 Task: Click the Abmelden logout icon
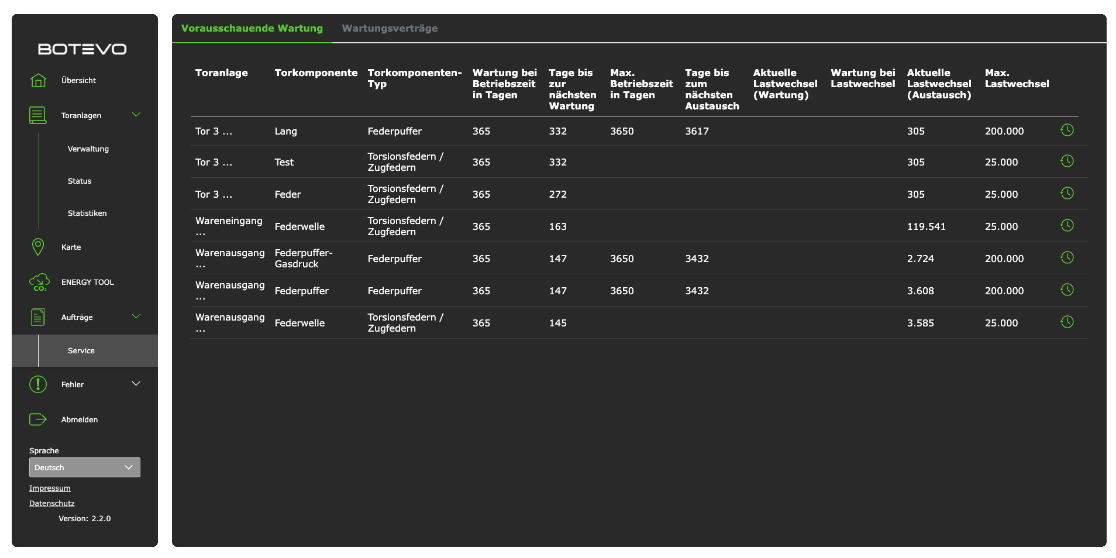pos(38,419)
